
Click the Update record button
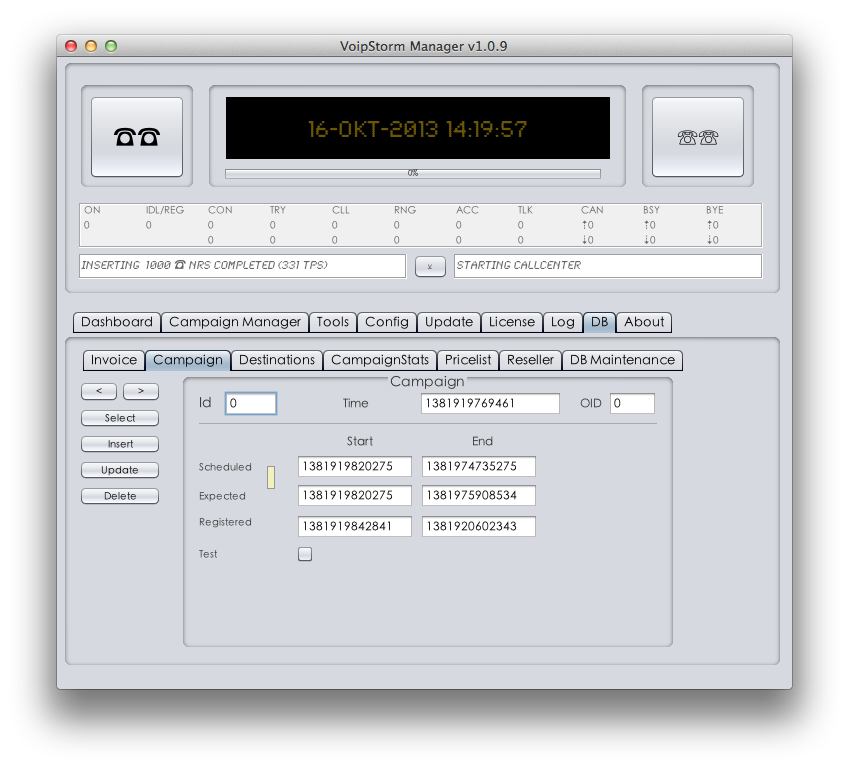[120, 470]
